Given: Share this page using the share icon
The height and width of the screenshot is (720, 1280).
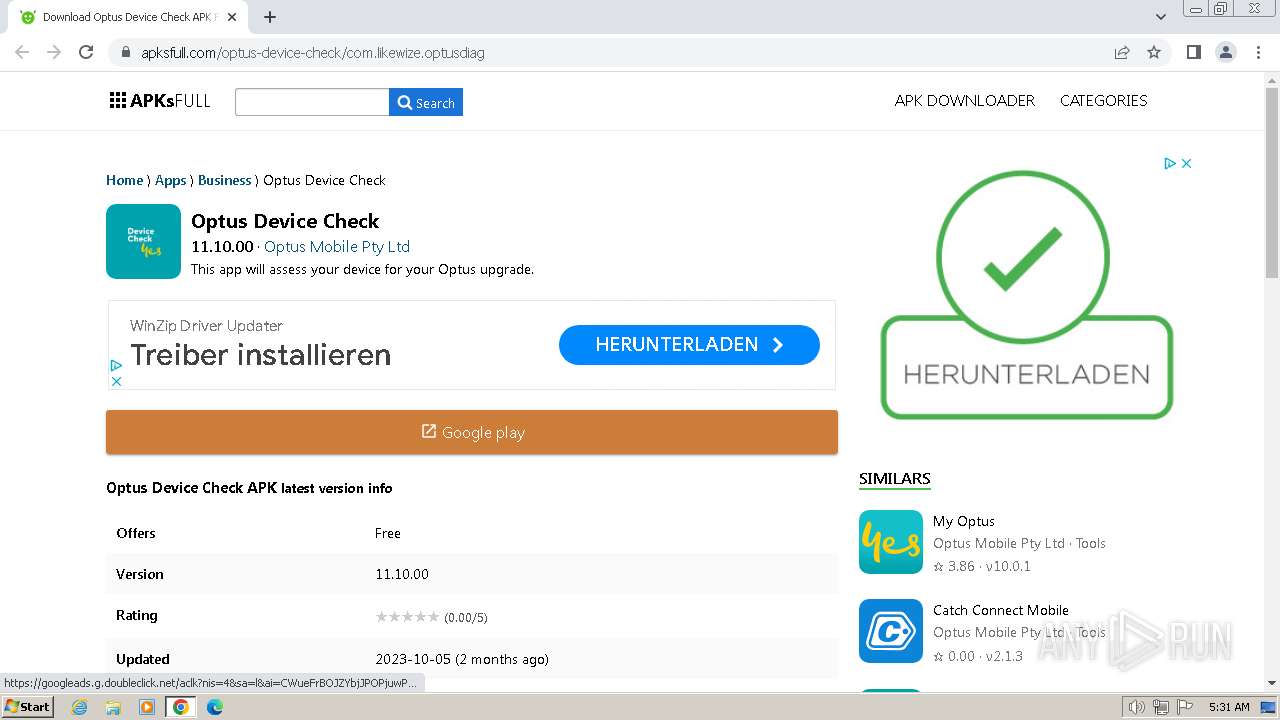Looking at the screenshot, I should [x=1122, y=52].
